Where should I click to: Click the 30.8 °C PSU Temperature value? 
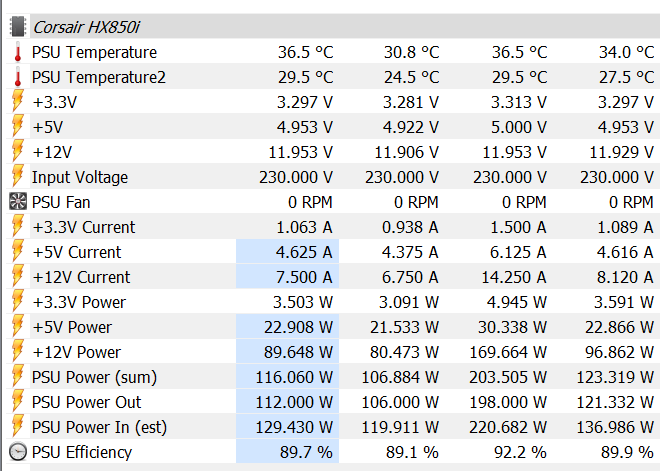[412, 53]
